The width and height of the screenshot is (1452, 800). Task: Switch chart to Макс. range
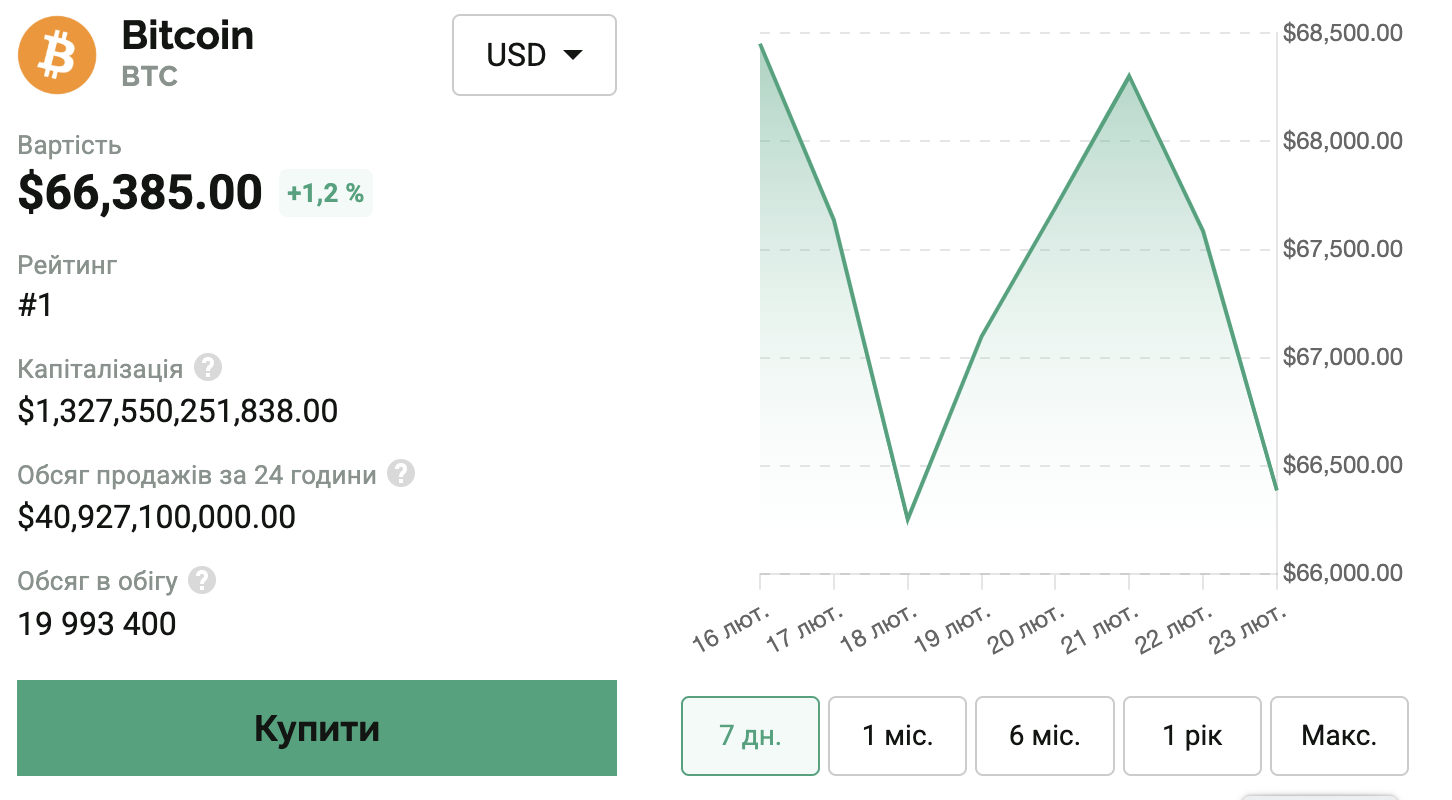[x=1339, y=736]
